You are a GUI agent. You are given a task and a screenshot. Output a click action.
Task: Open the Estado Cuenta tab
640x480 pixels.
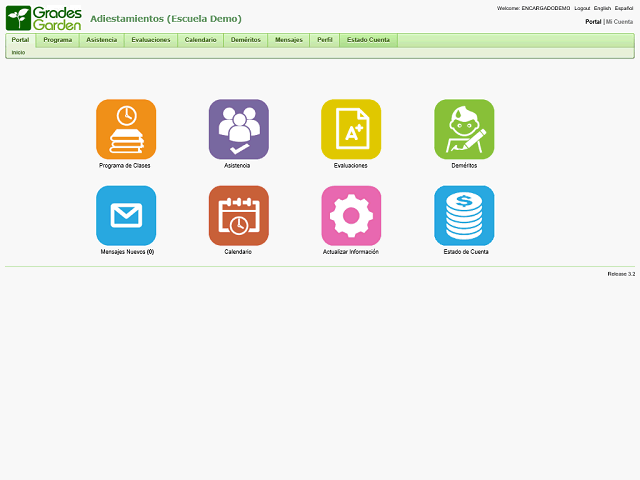(369, 40)
